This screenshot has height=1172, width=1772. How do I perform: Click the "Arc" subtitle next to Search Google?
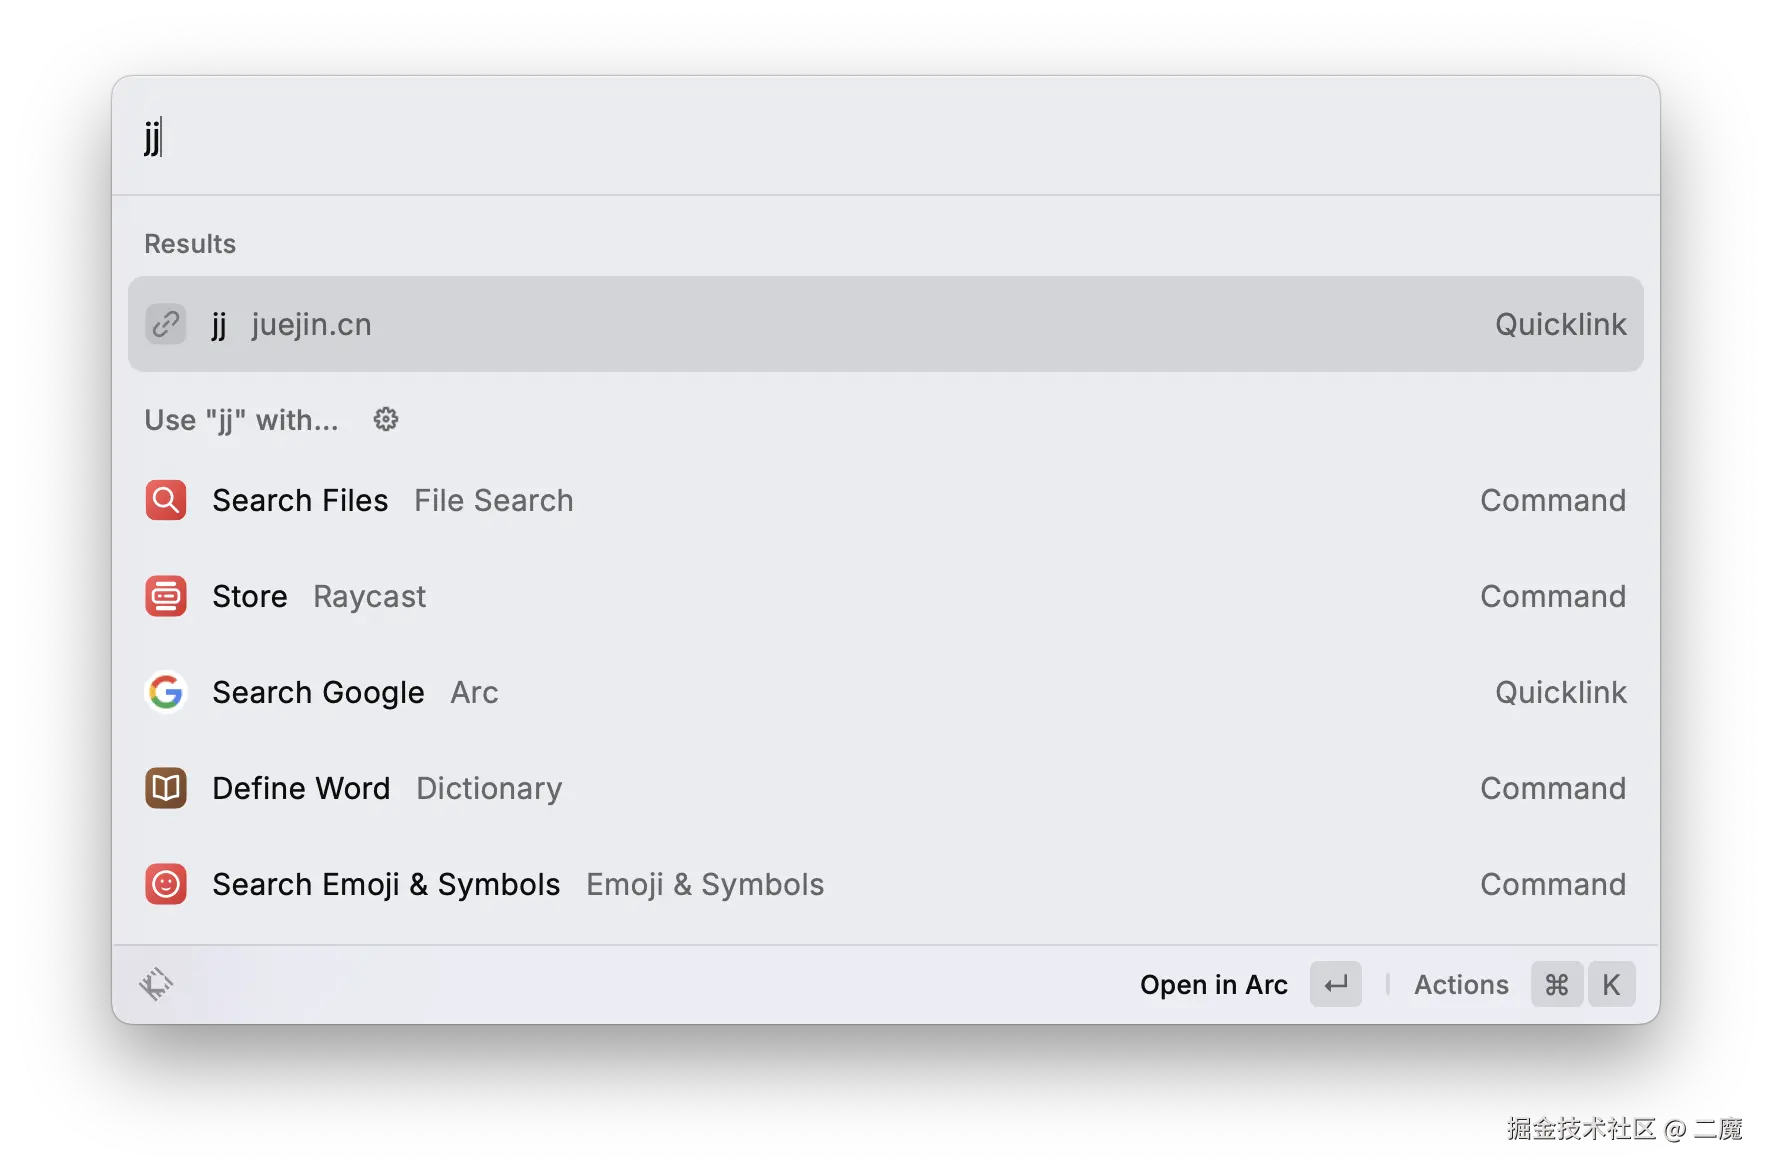pos(474,692)
